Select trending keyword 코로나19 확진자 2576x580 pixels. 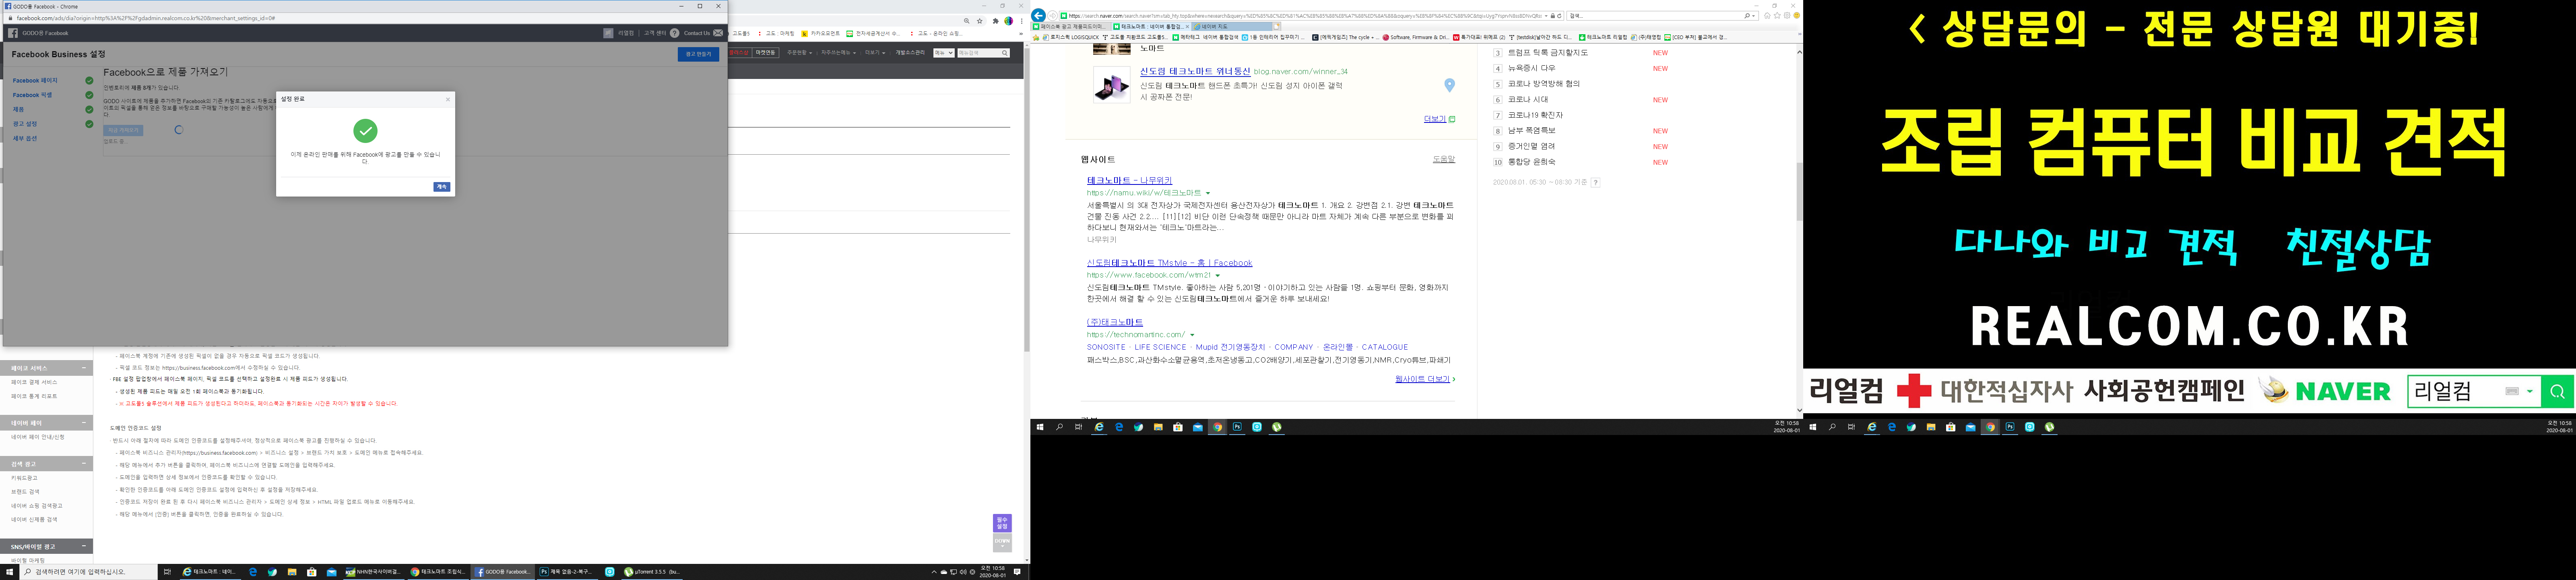tap(1535, 115)
